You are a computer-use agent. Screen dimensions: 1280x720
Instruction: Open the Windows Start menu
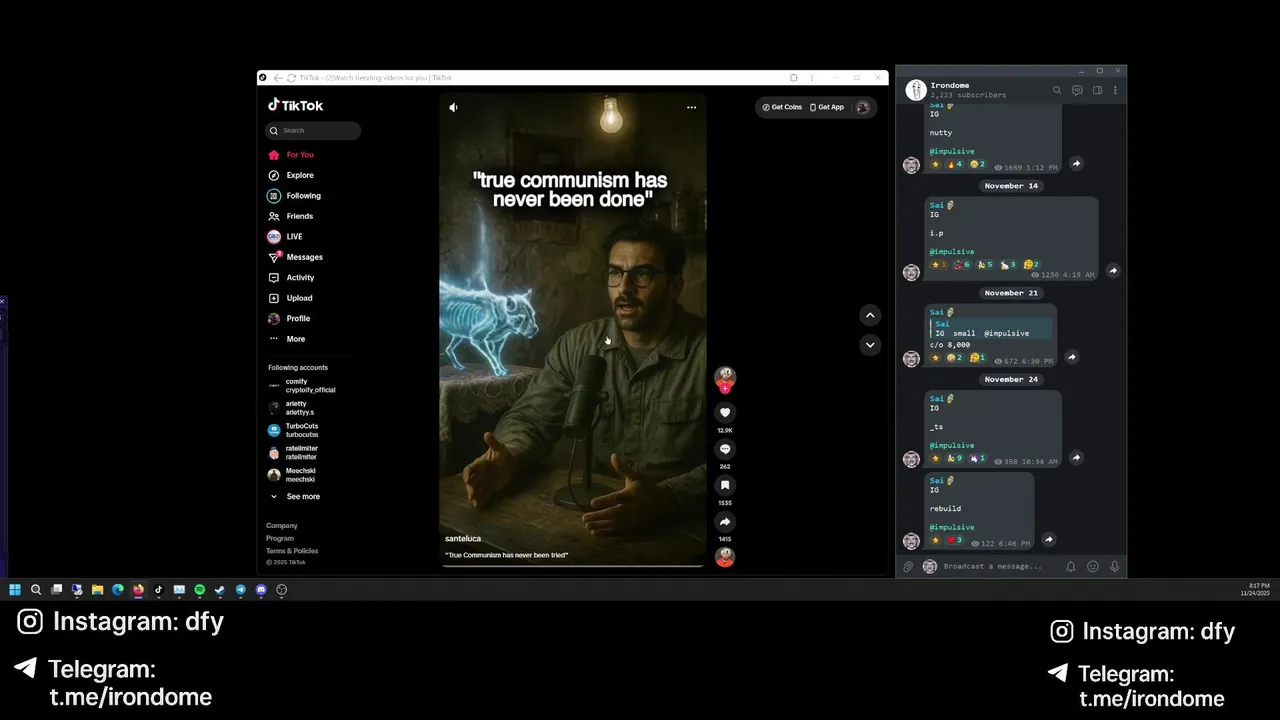click(x=15, y=590)
